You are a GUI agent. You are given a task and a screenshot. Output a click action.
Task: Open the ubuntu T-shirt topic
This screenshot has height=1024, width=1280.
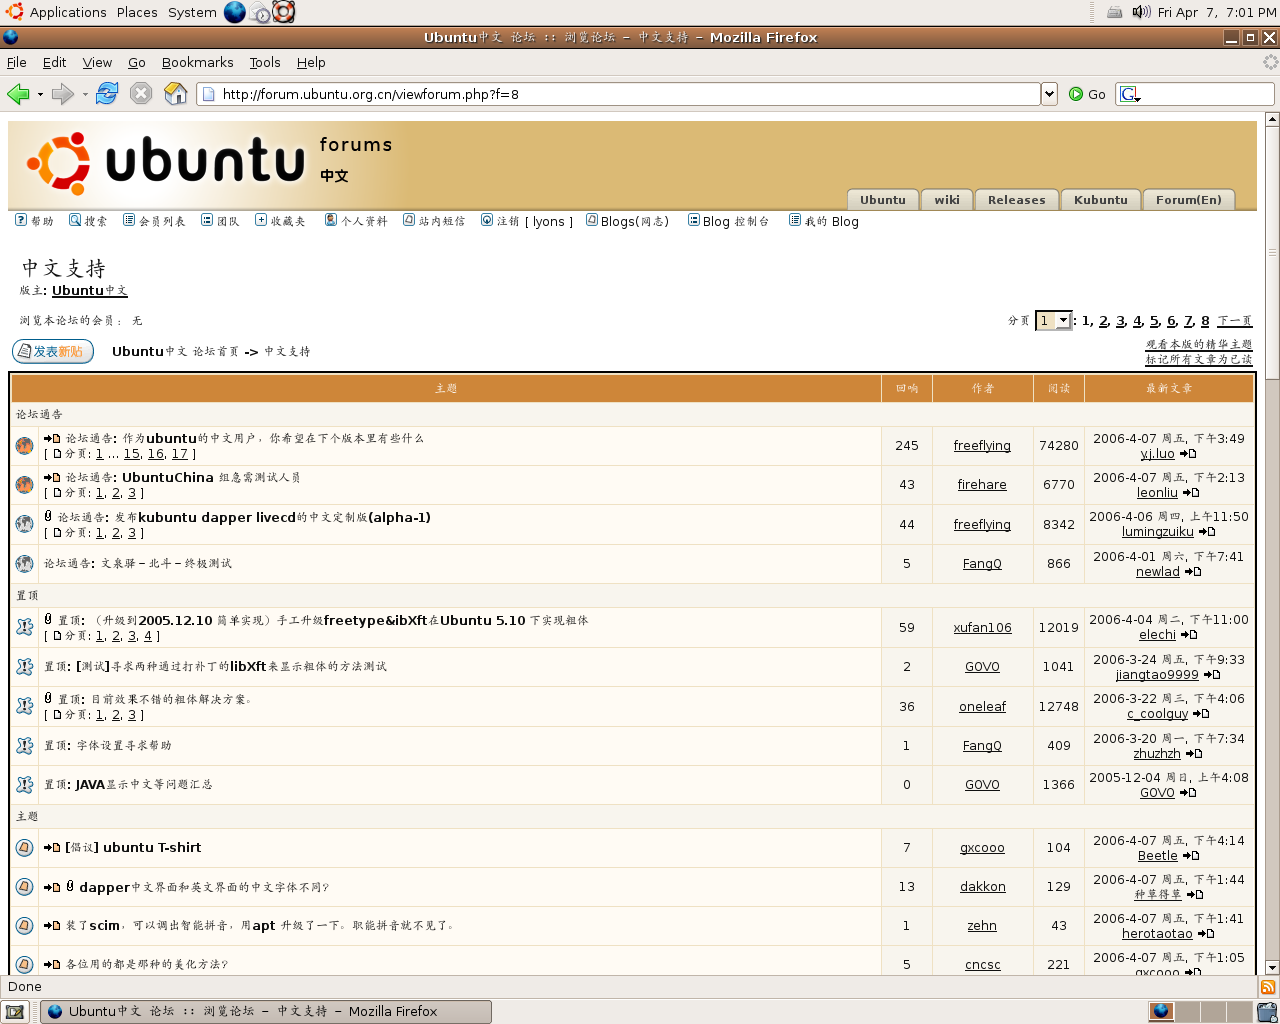point(133,847)
